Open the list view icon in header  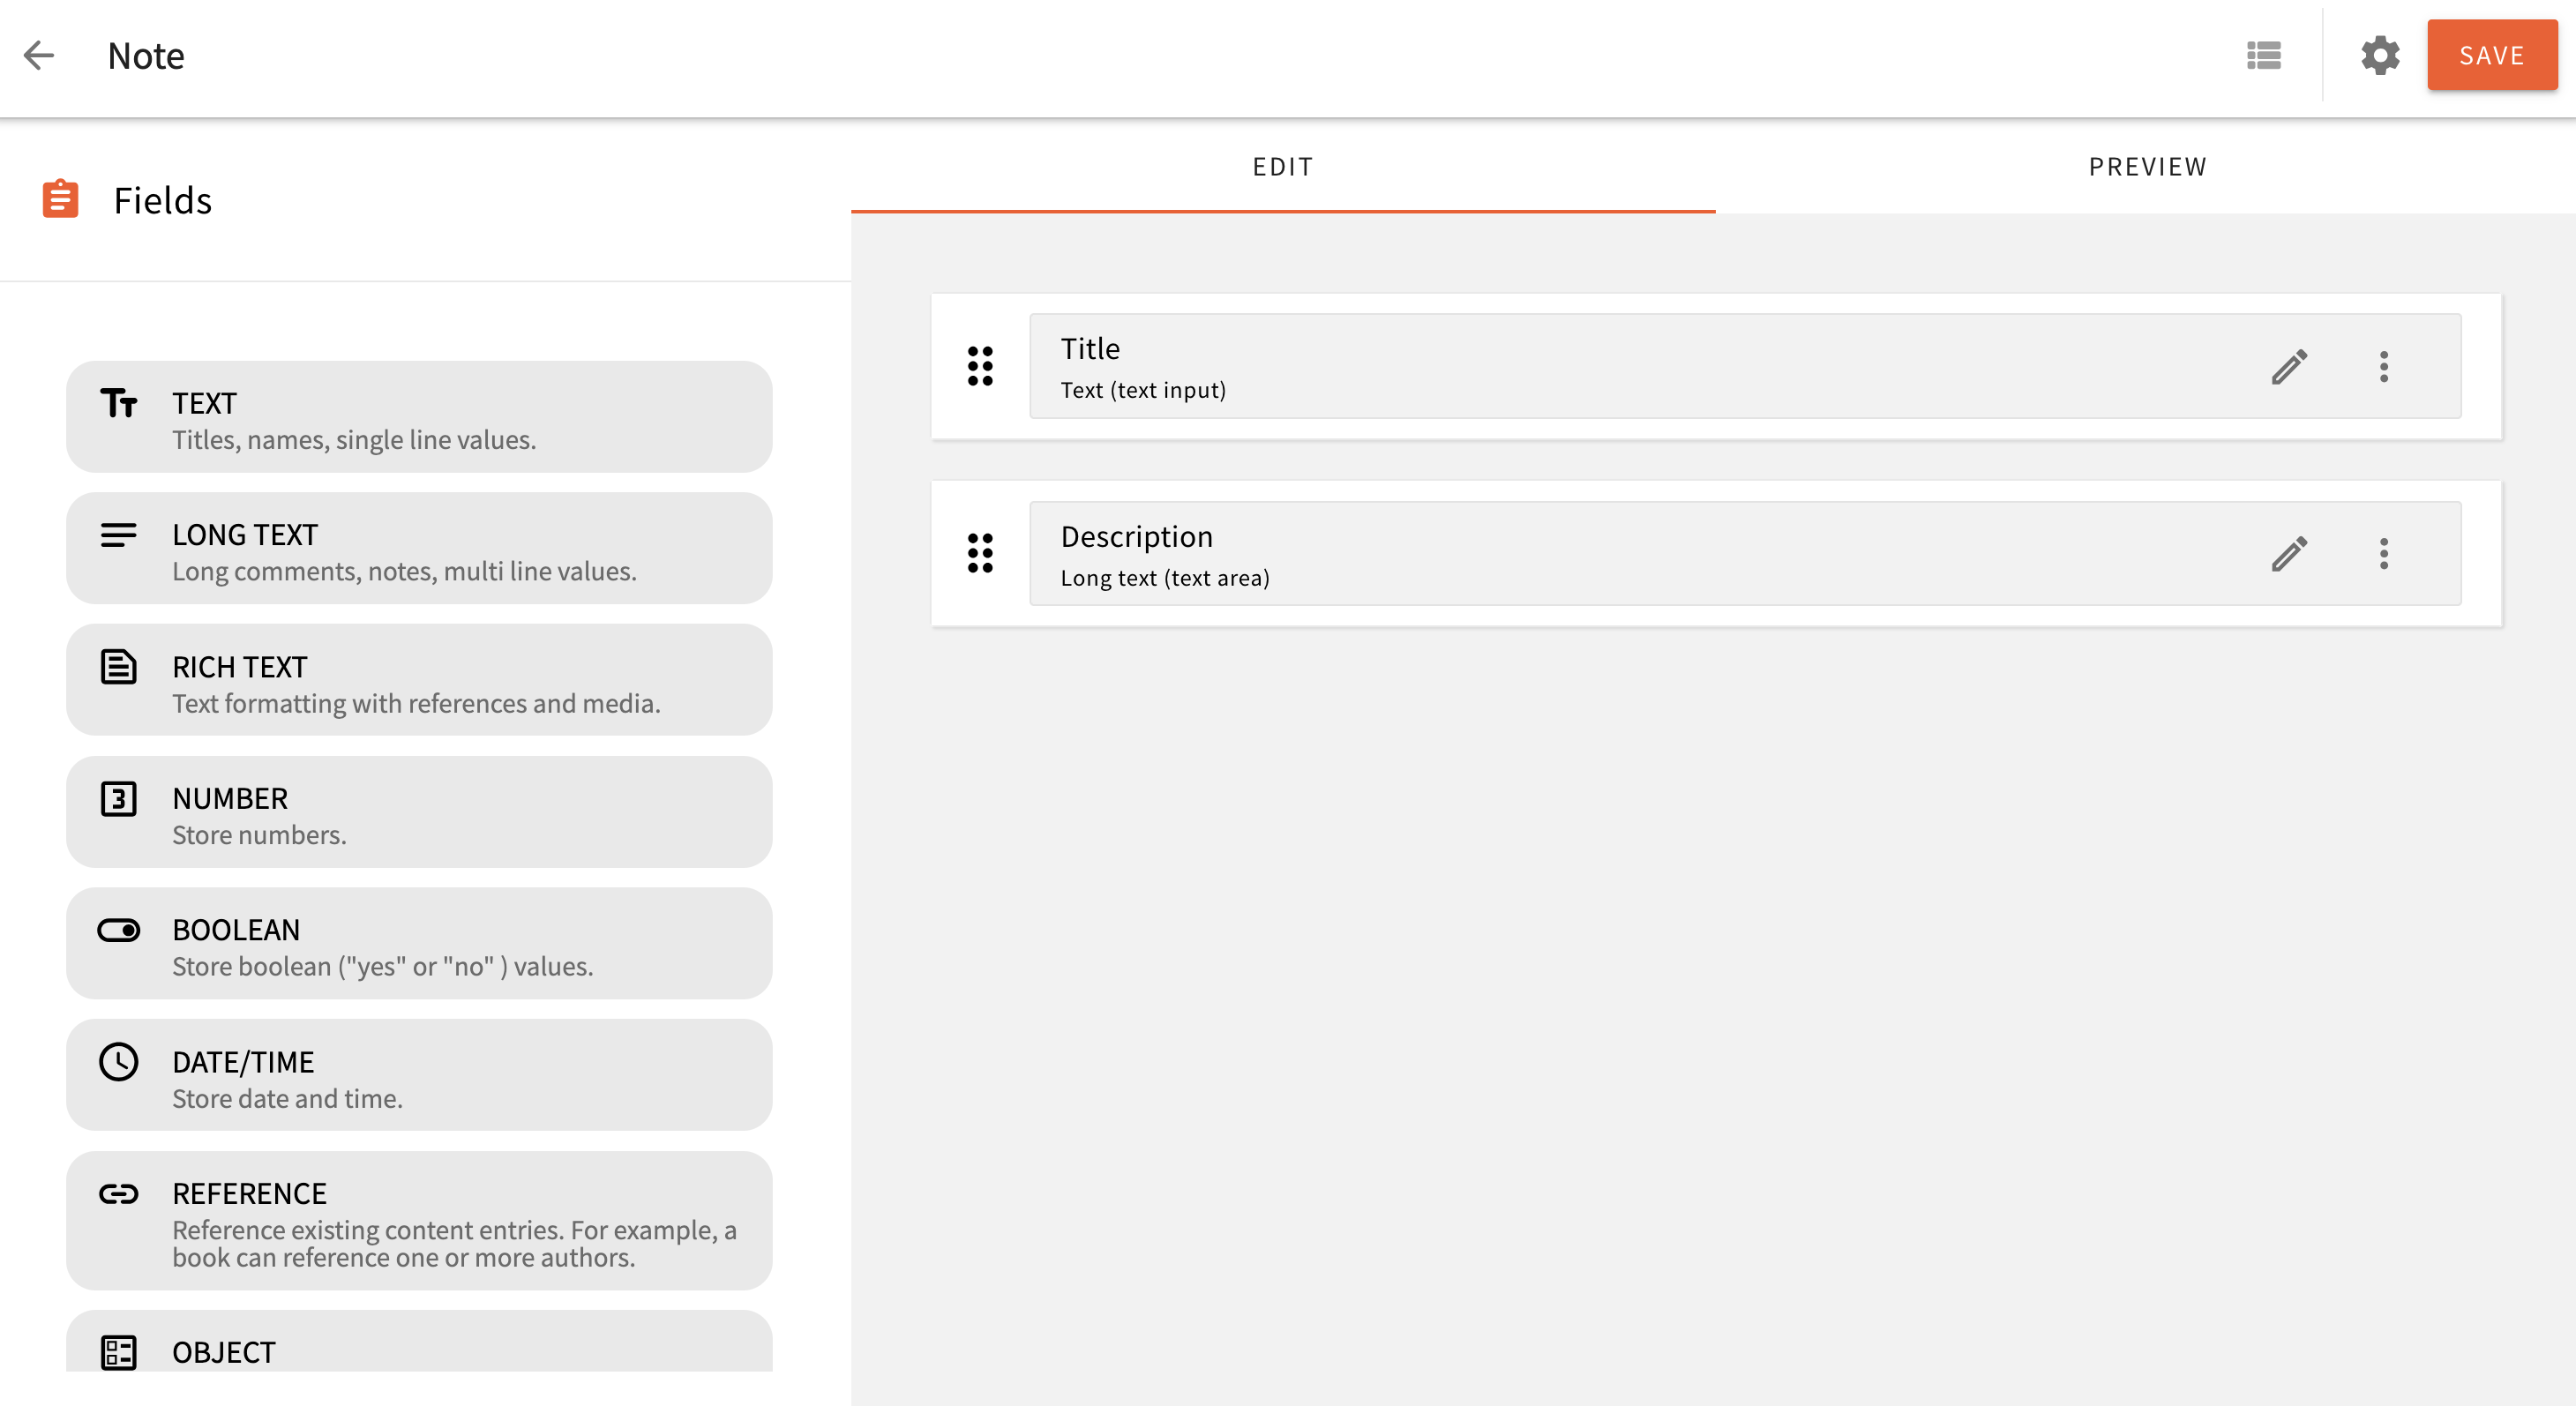(2264, 55)
